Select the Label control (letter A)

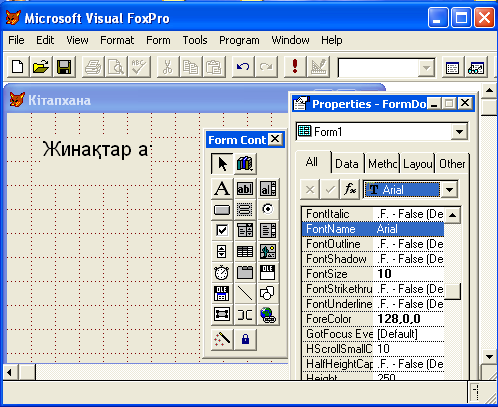(222, 188)
